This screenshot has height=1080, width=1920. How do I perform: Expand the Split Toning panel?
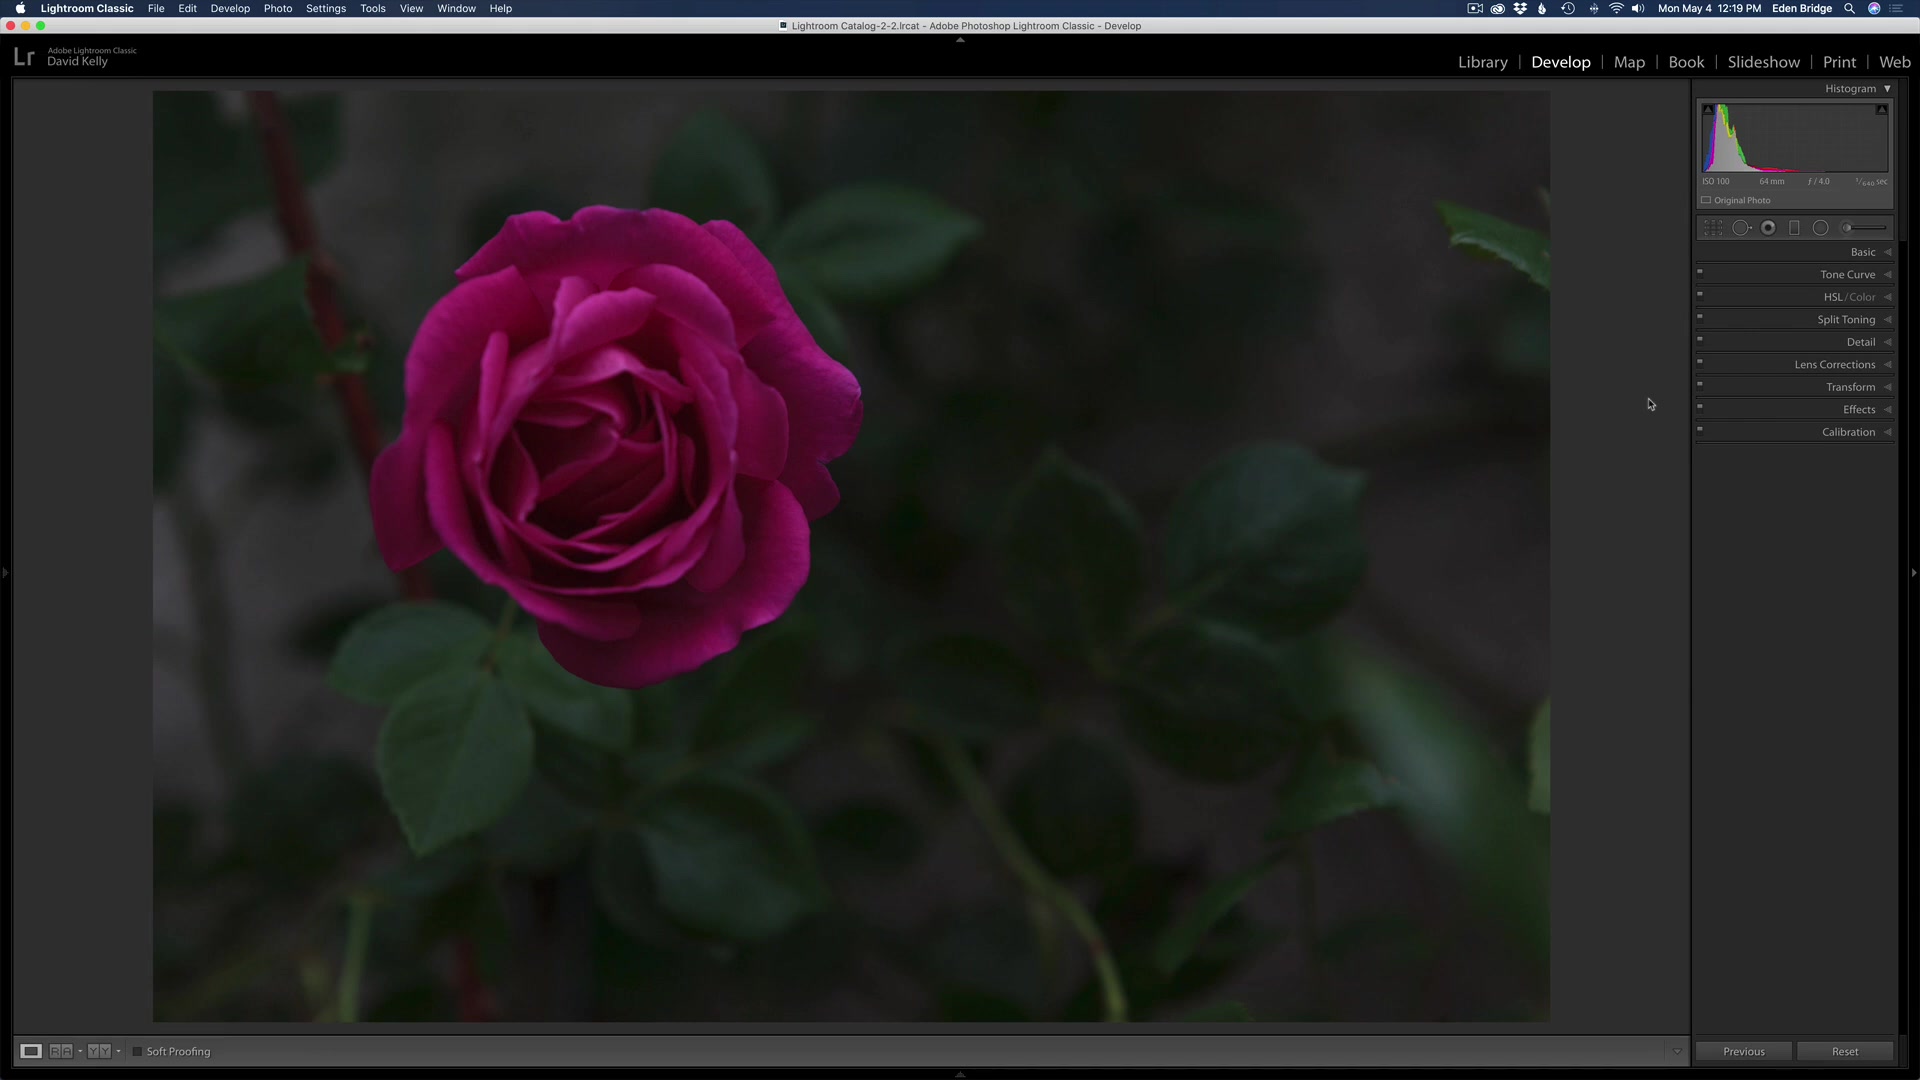(x=1887, y=320)
